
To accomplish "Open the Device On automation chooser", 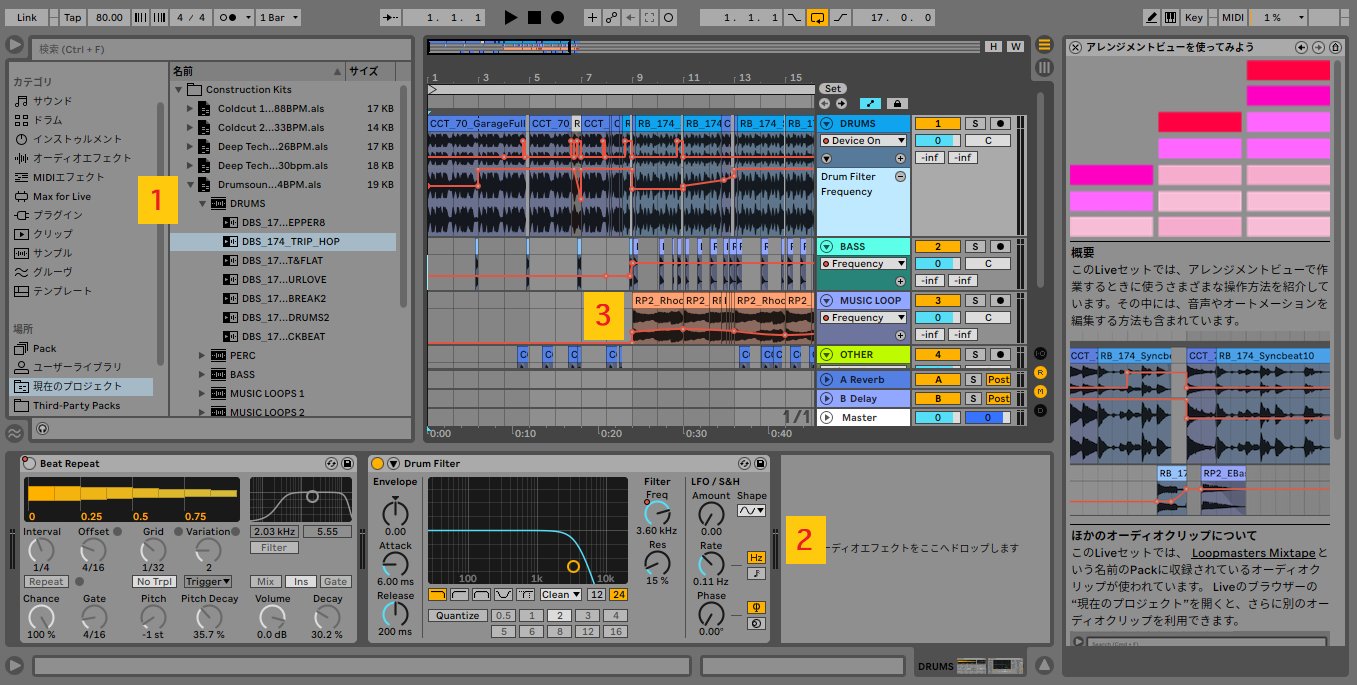I will (x=863, y=141).
